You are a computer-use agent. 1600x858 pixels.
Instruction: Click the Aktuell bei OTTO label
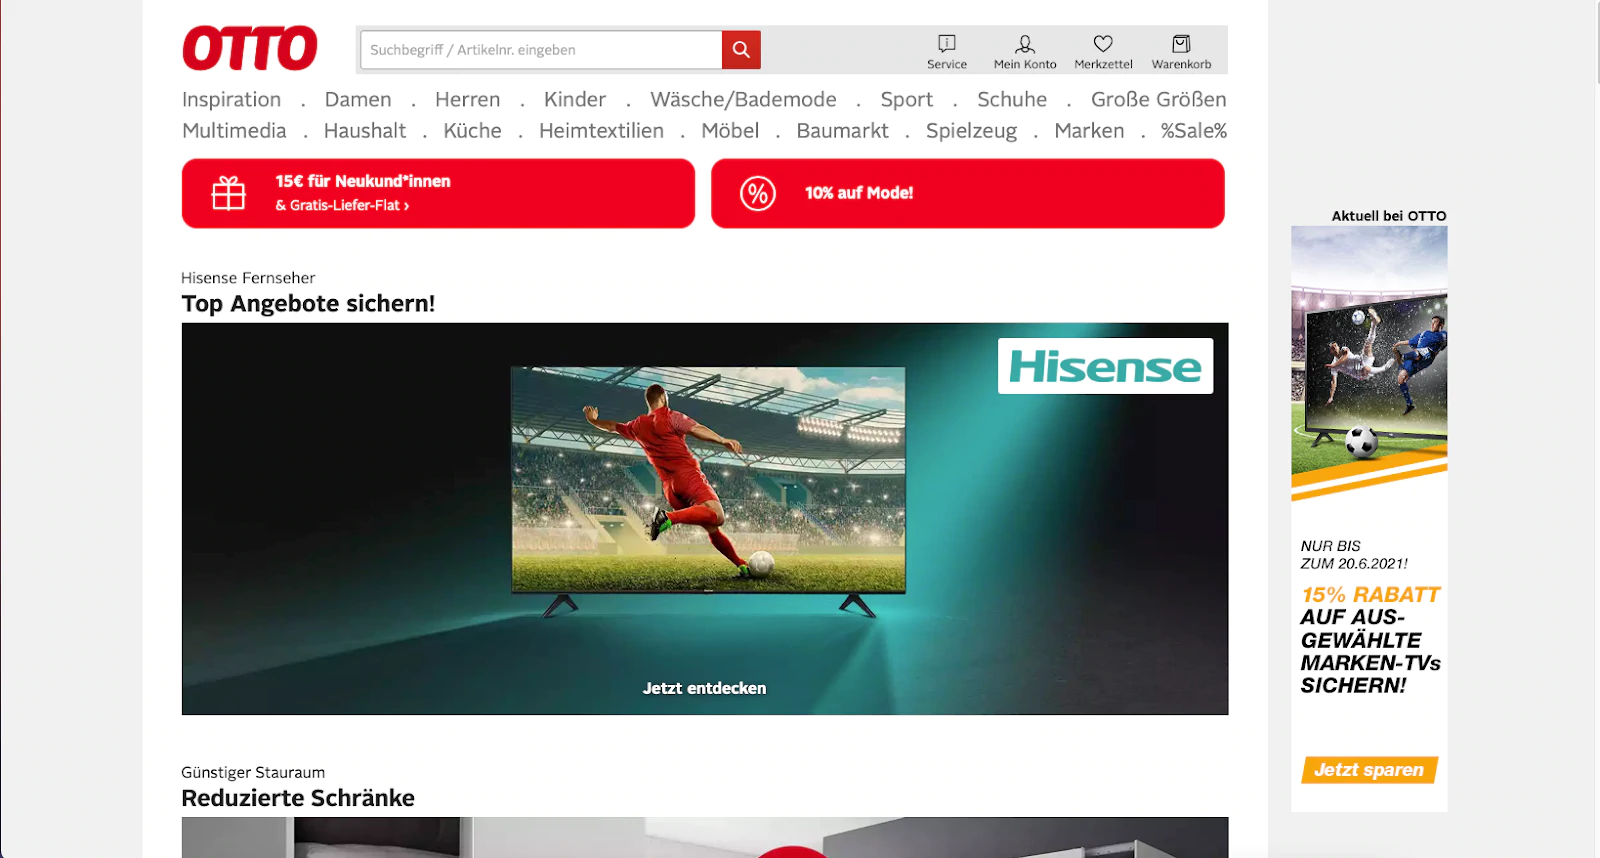pyautogui.click(x=1389, y=216)
